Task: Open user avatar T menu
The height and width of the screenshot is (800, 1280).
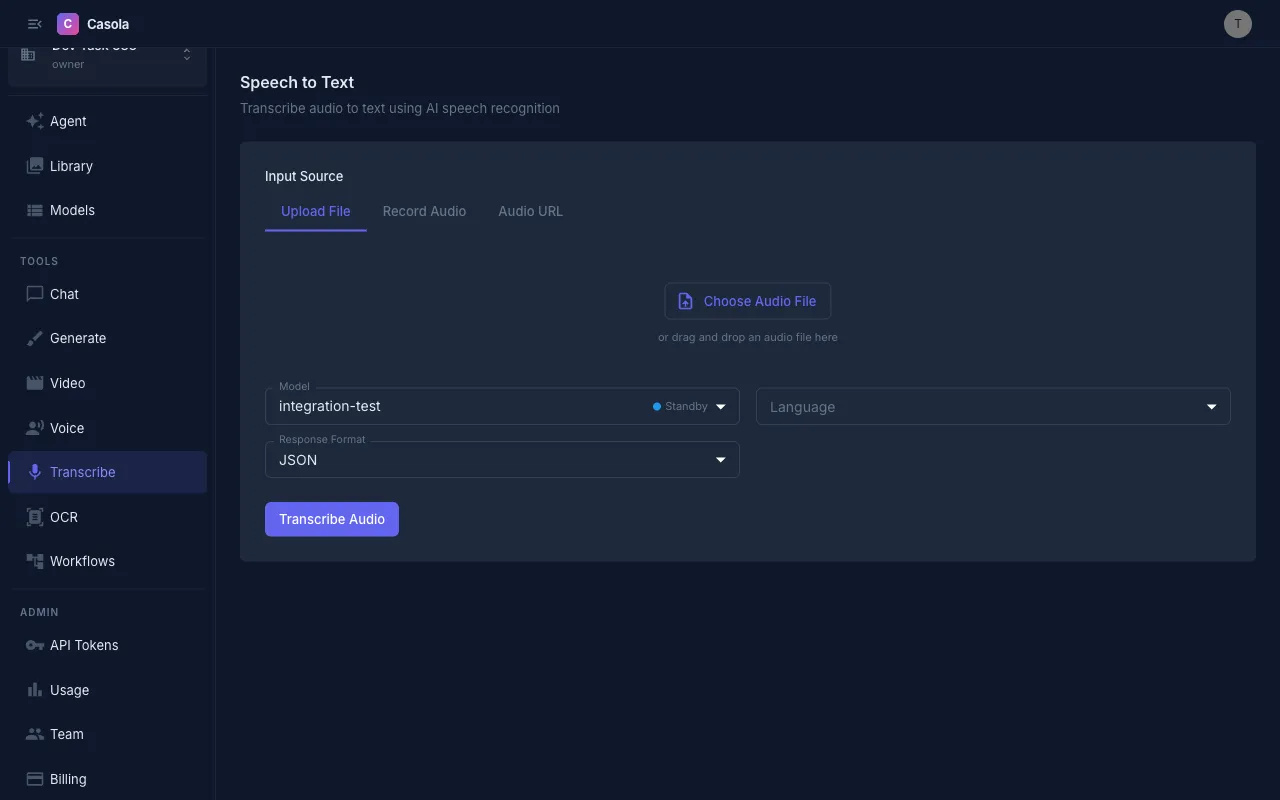Action: click(1237, 24)
